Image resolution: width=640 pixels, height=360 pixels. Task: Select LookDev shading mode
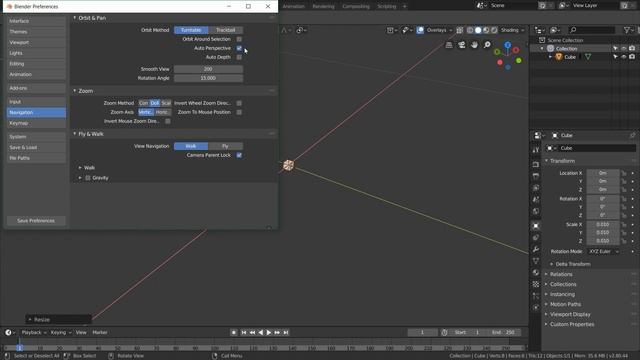486,30
